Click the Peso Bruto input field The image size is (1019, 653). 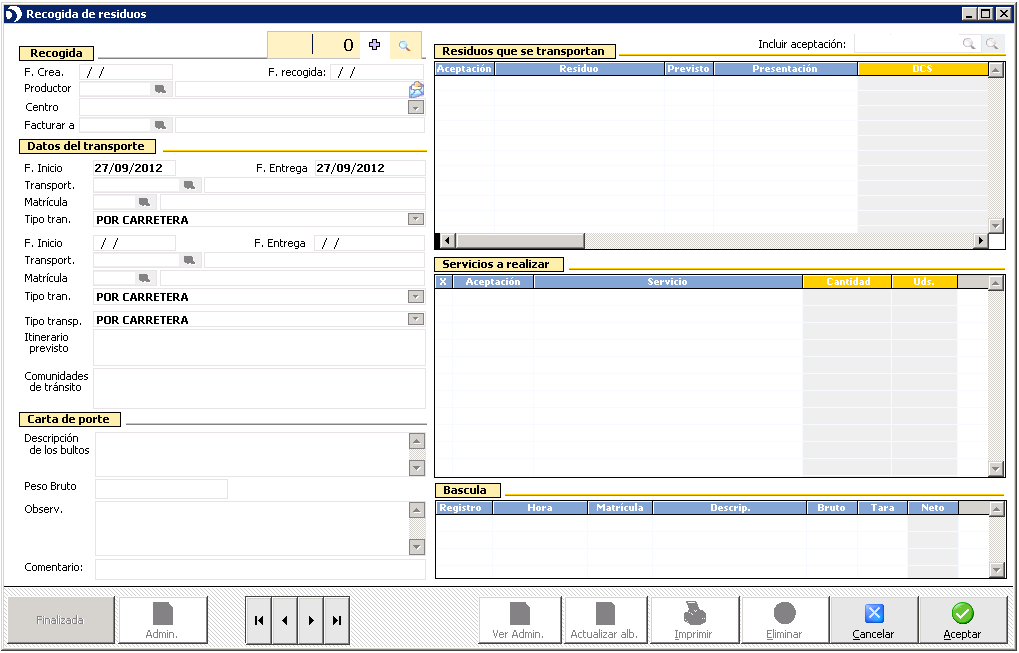coord(161,488)
